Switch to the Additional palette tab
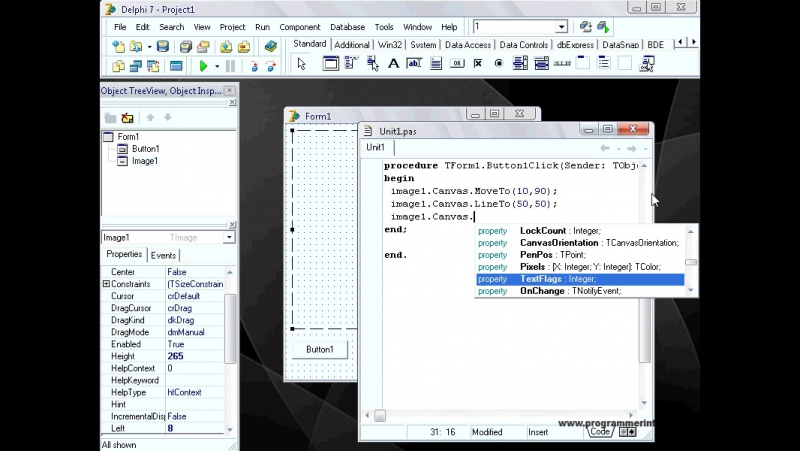The width and height of the screenshot is (800, 451). pos(352,45)
